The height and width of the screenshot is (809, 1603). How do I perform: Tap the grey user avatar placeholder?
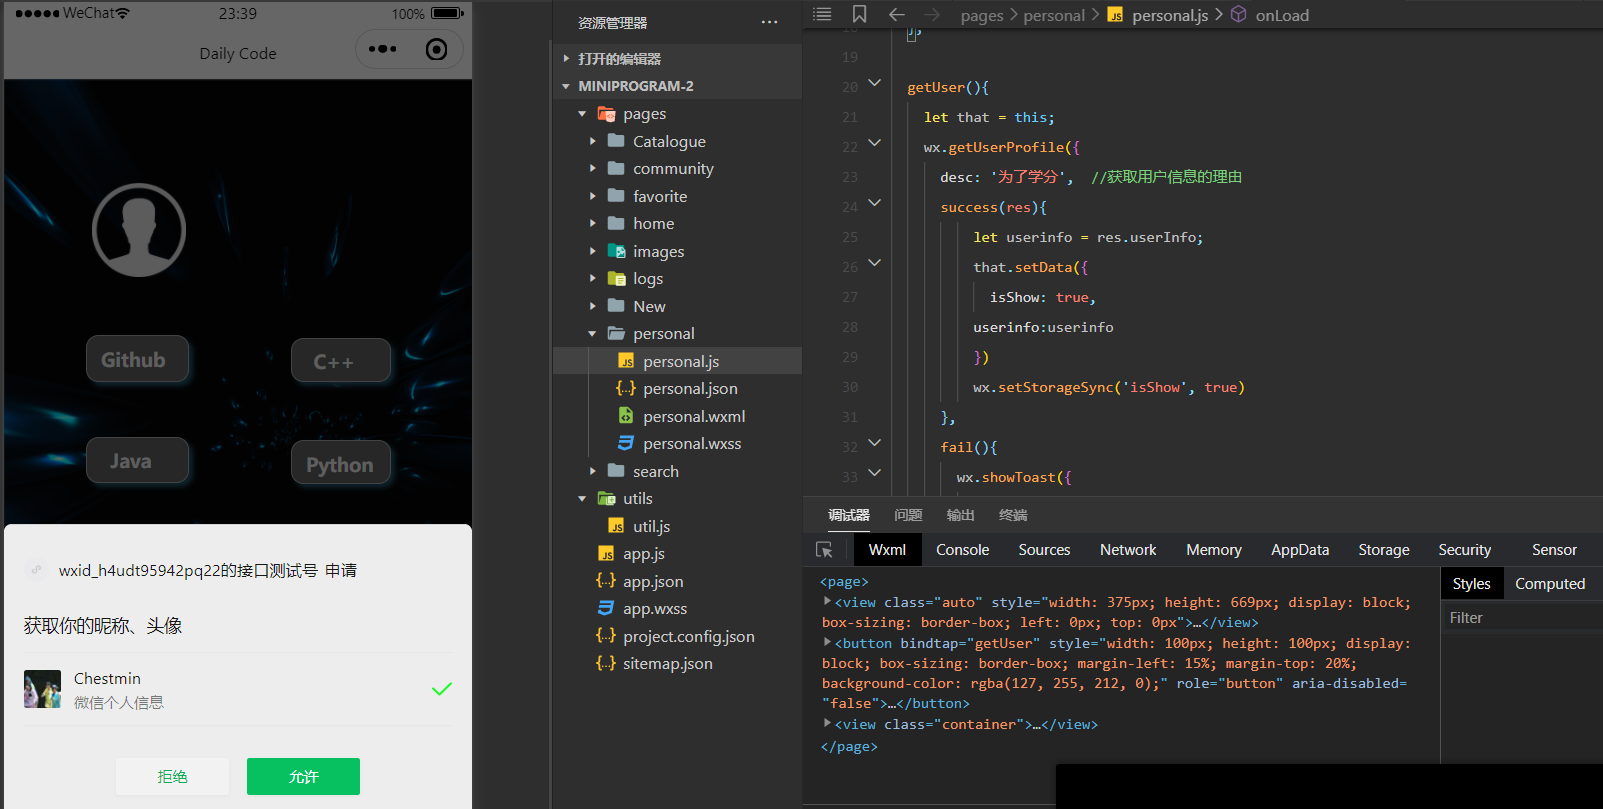pyautogui.click(x=139, y=230)
